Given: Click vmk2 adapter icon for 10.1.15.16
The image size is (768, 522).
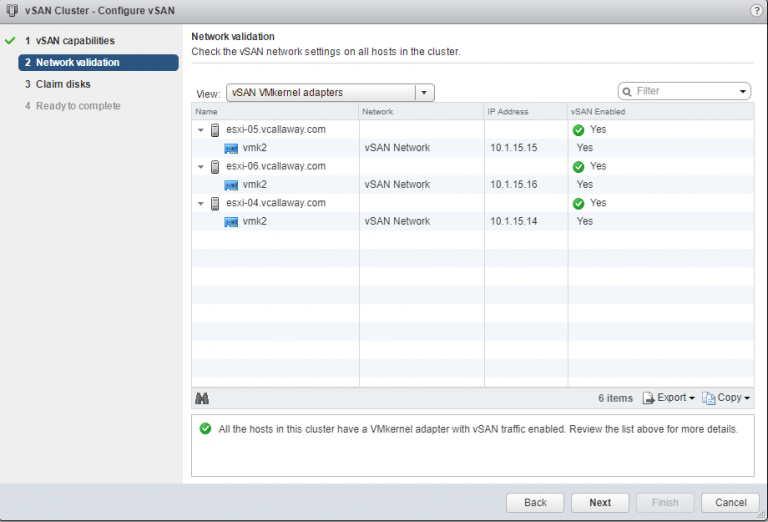Looking at the screenshot, I should click(231, 185).
